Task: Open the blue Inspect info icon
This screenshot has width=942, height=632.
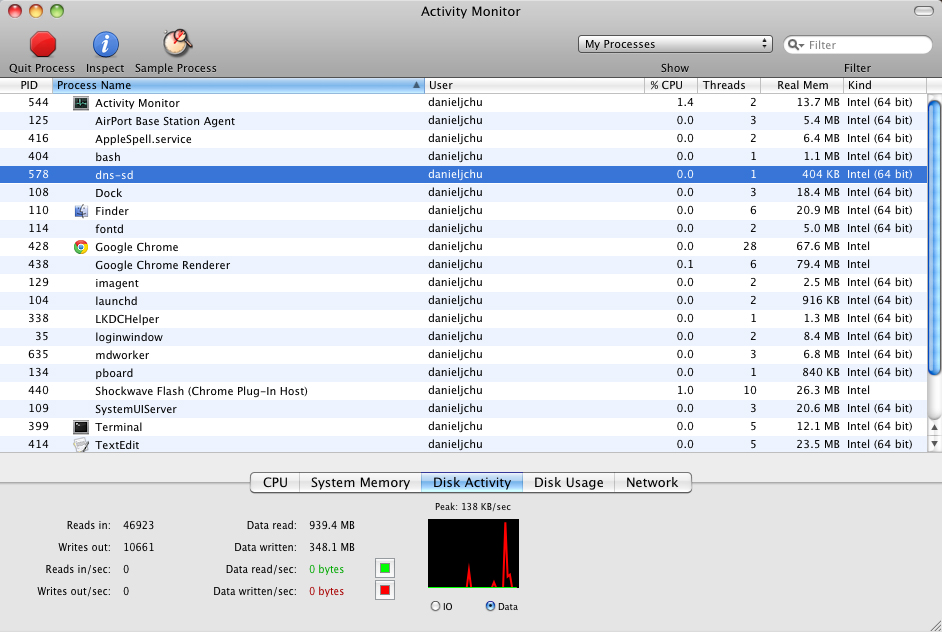Action: pos(105,44)
